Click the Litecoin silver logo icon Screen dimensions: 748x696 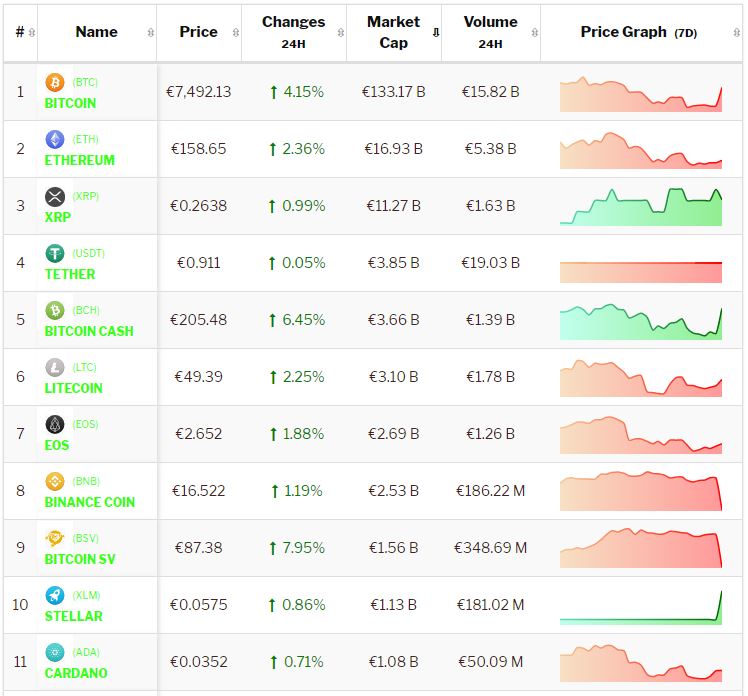[x=55, y=367]
